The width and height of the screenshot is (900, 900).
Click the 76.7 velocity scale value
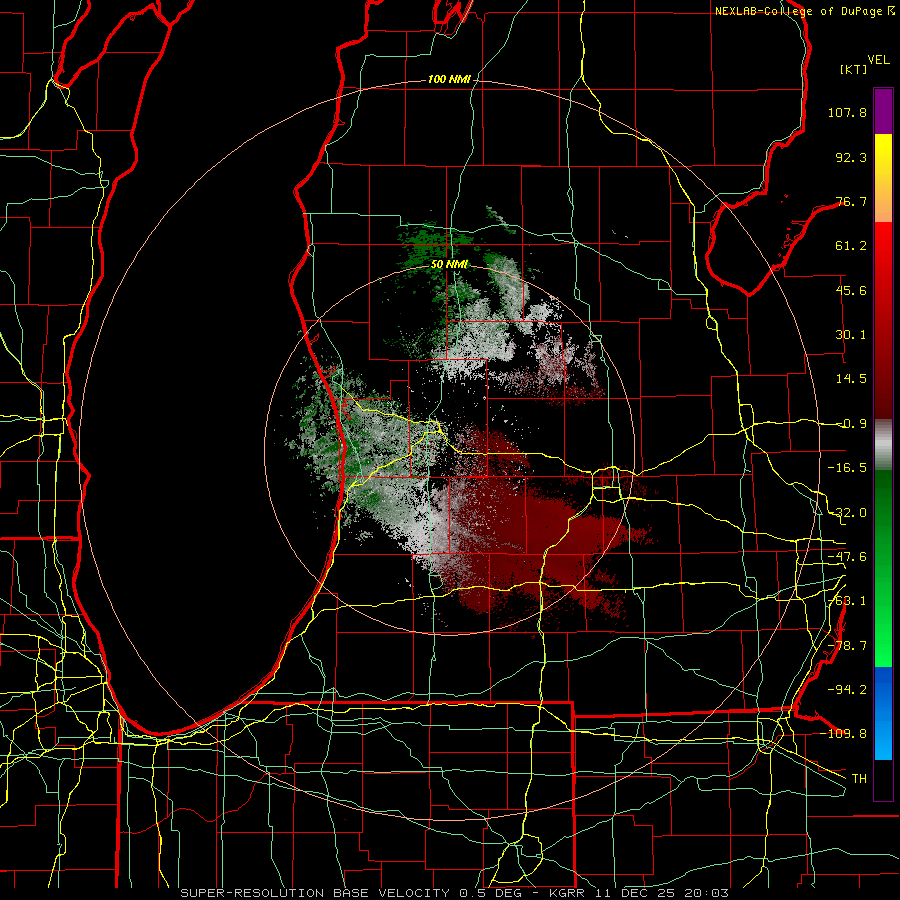(x=851, y=201)
